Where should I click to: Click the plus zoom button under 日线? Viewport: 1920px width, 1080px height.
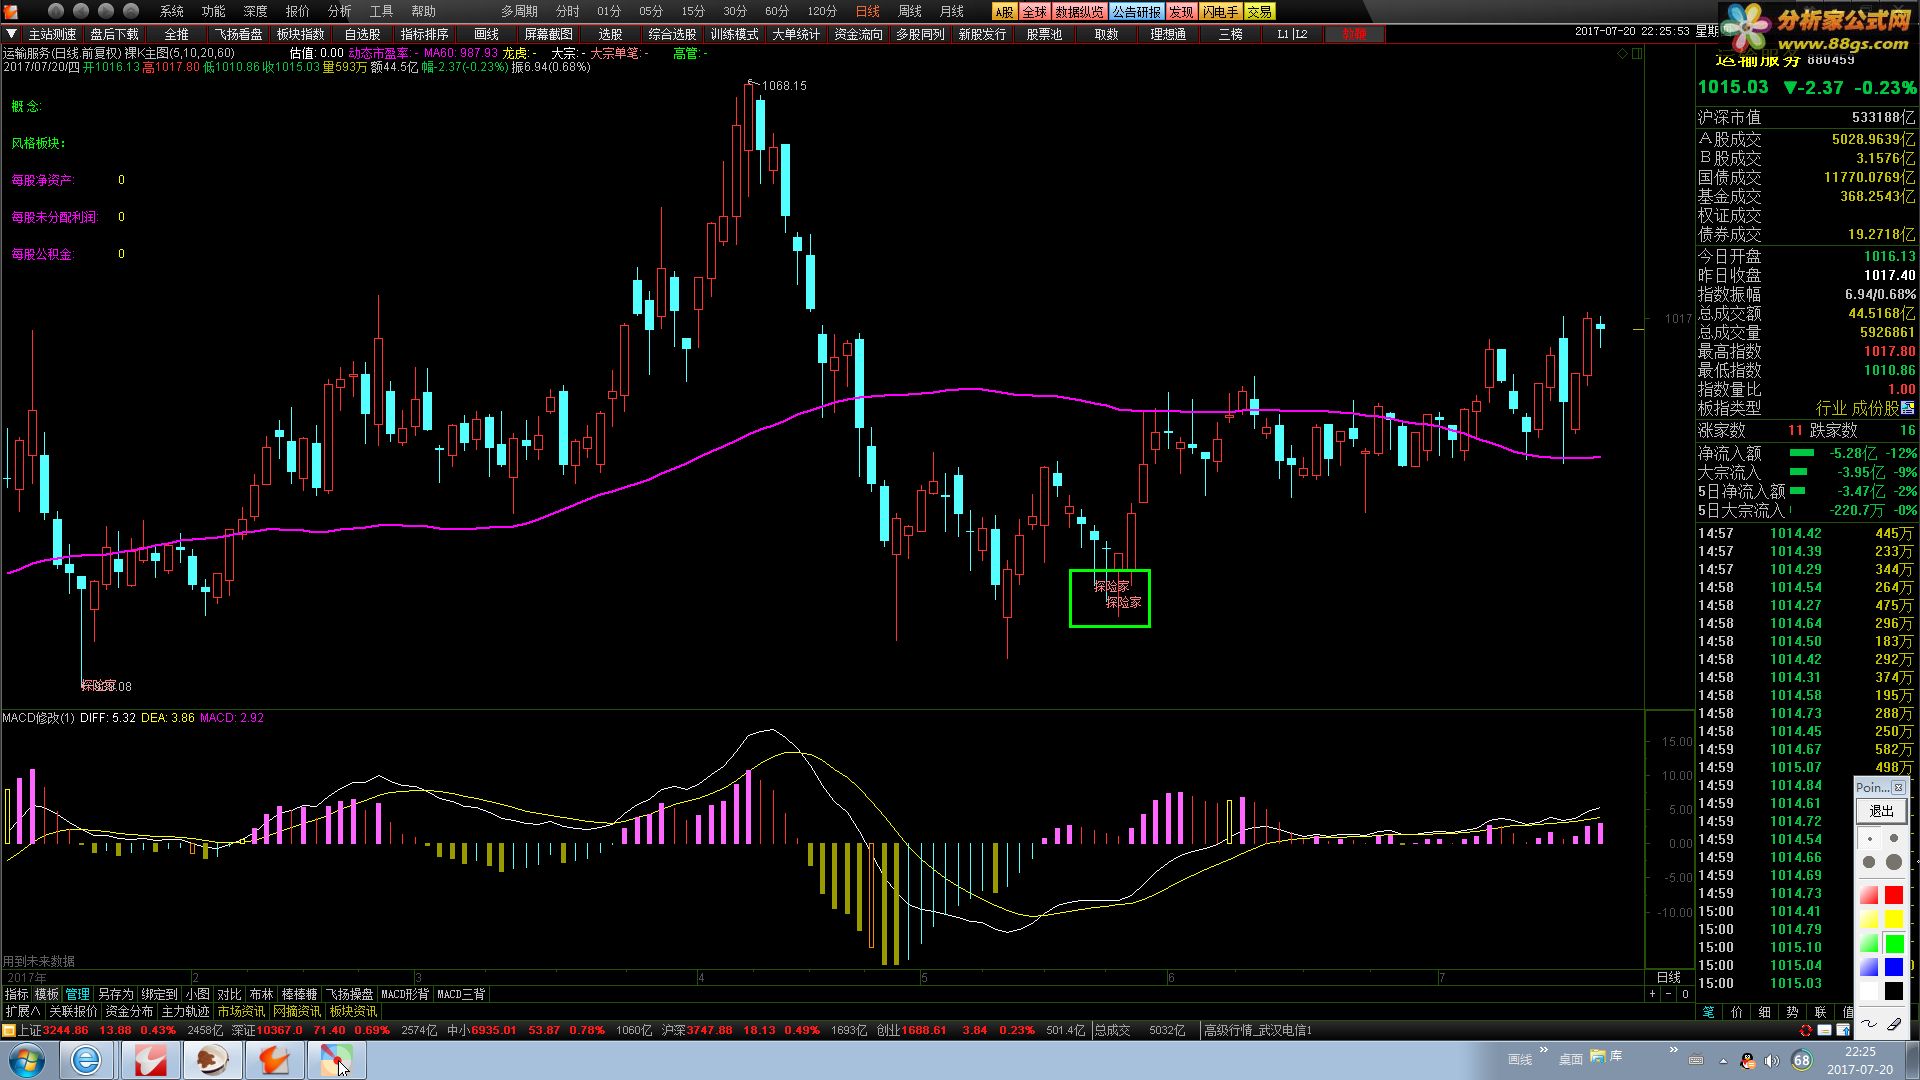tap(1652, 994)
